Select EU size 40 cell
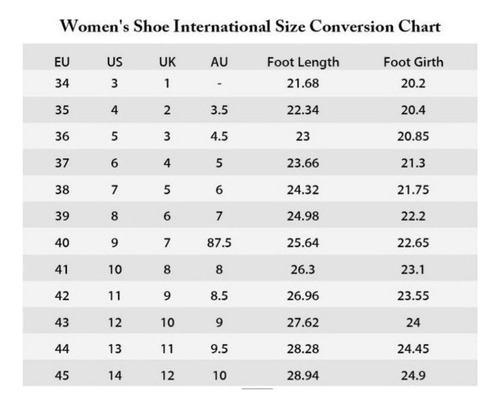Viewport: 500px width, 408px height. pos(62,243)
